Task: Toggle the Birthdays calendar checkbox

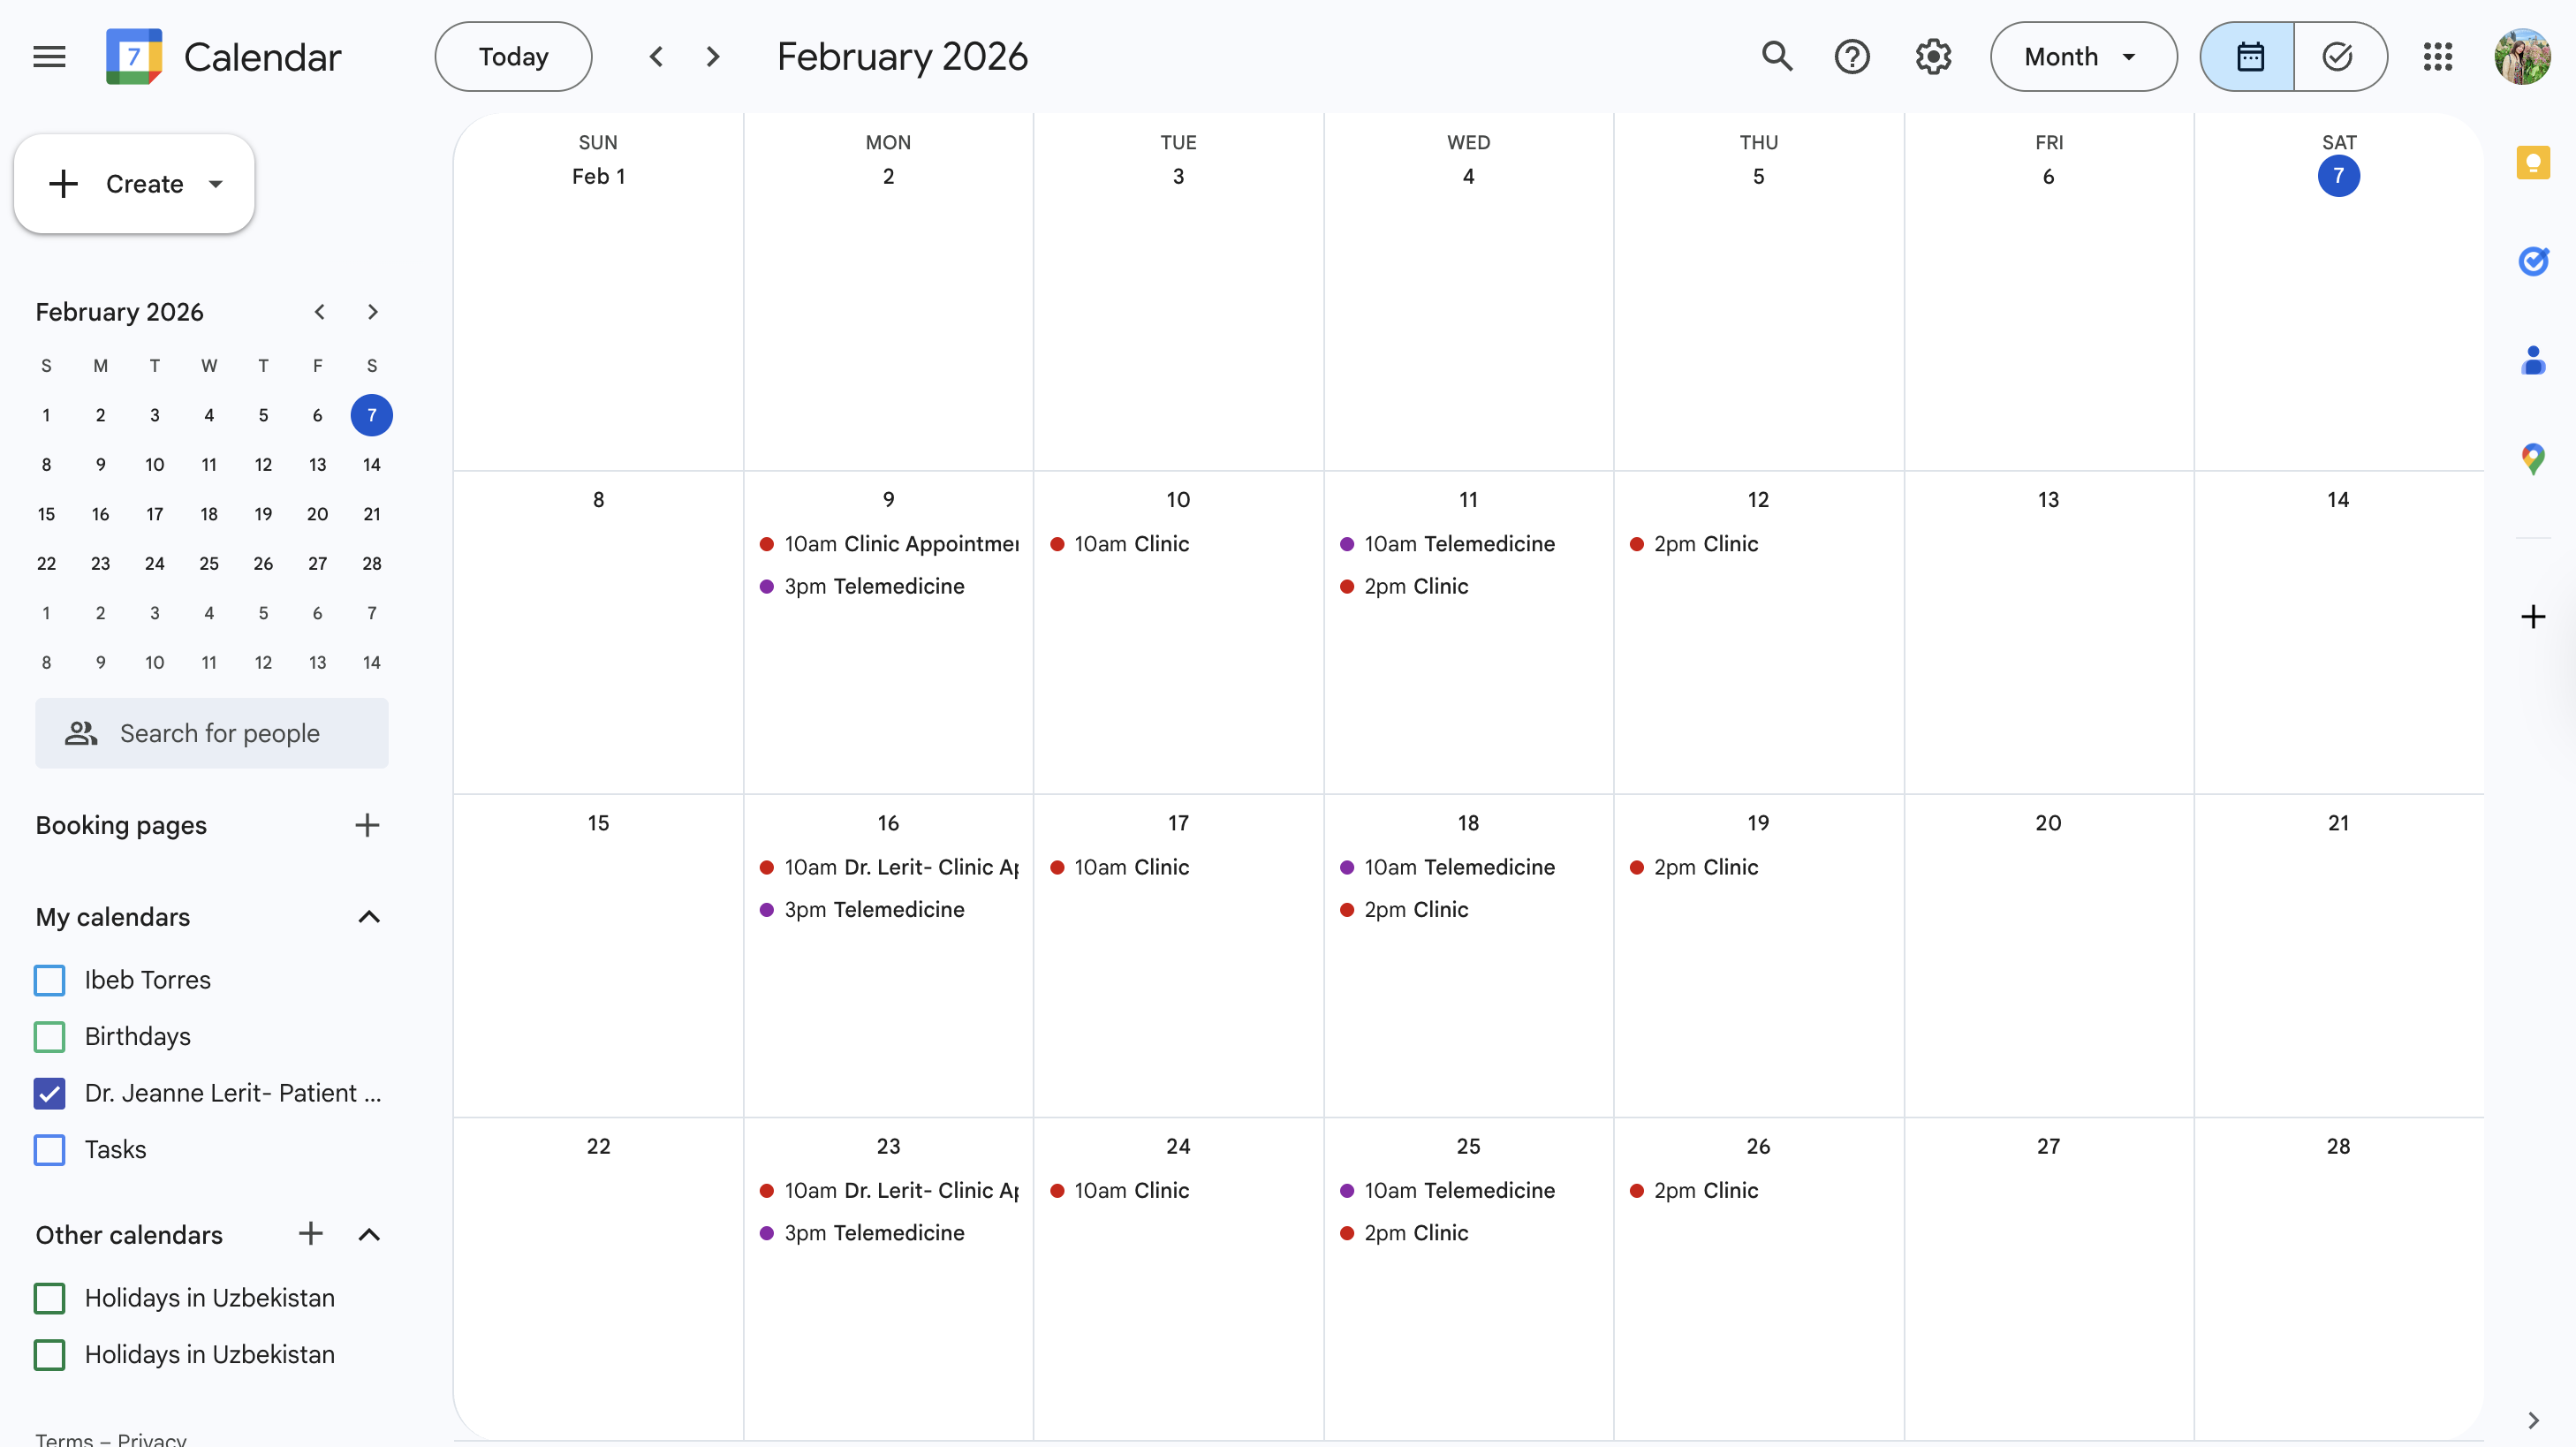Action: click(49, 1036)
